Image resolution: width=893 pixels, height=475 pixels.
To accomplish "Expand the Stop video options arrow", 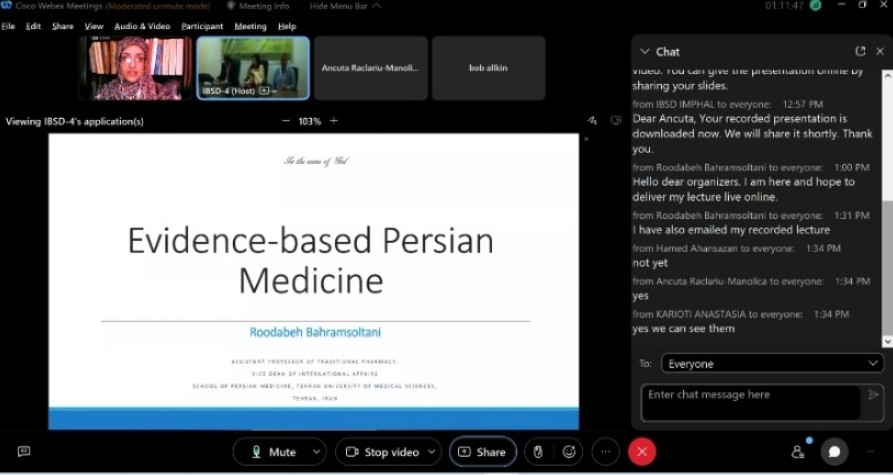I will click(431, 452).
